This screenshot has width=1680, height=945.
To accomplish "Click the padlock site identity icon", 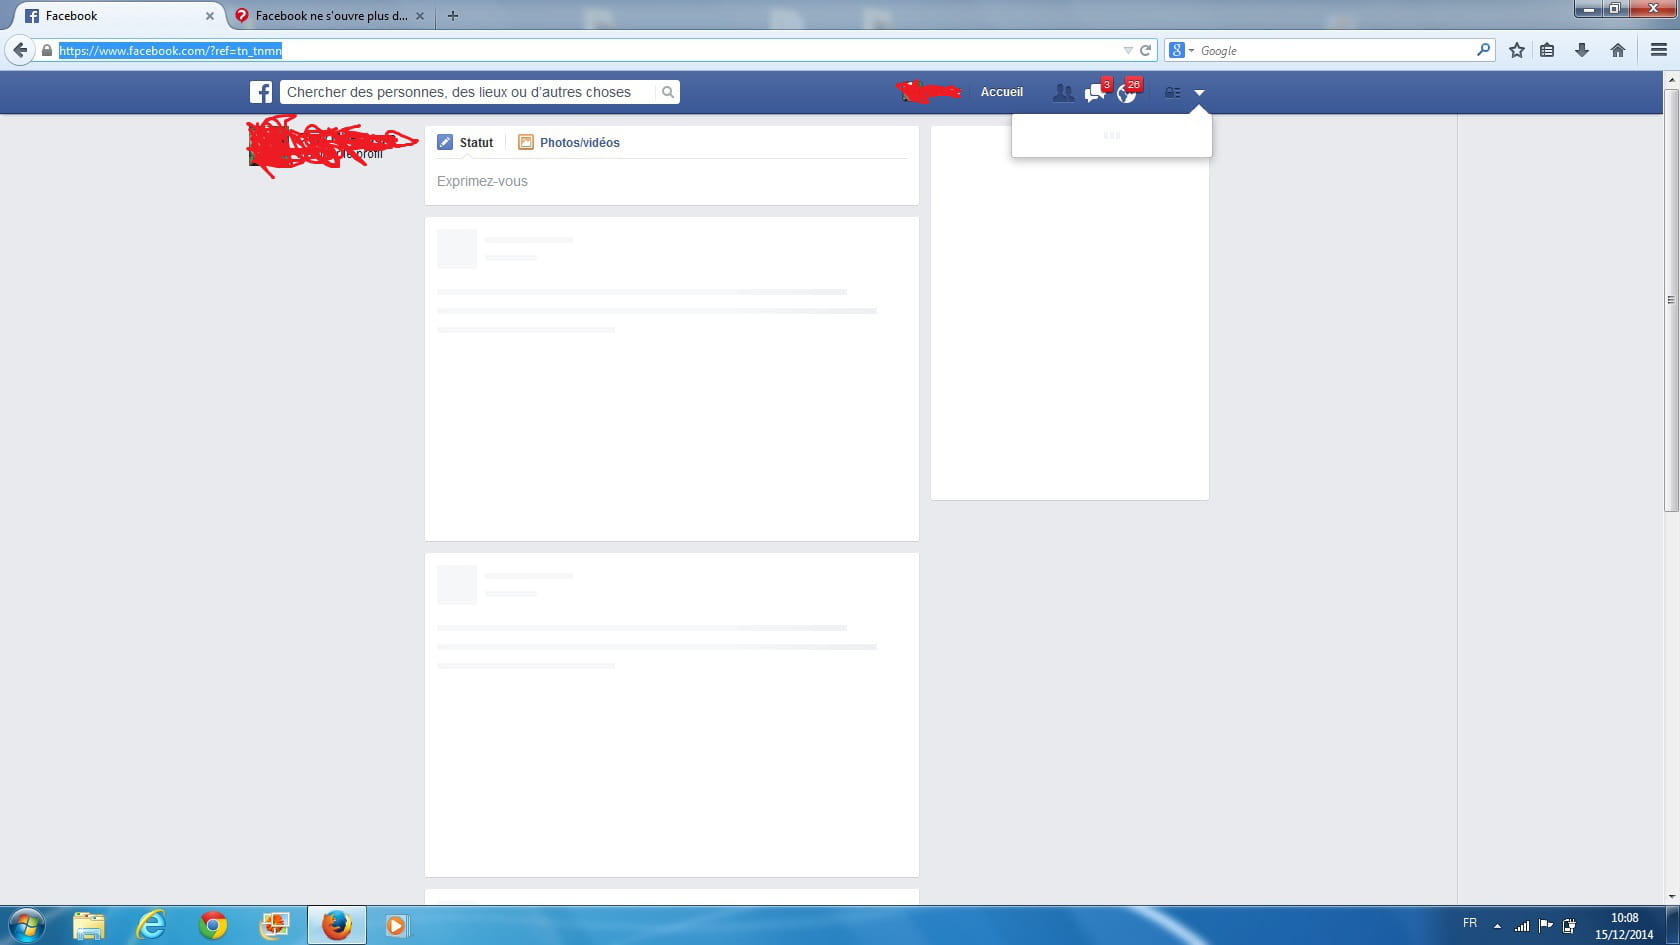I will coord(46,50).
